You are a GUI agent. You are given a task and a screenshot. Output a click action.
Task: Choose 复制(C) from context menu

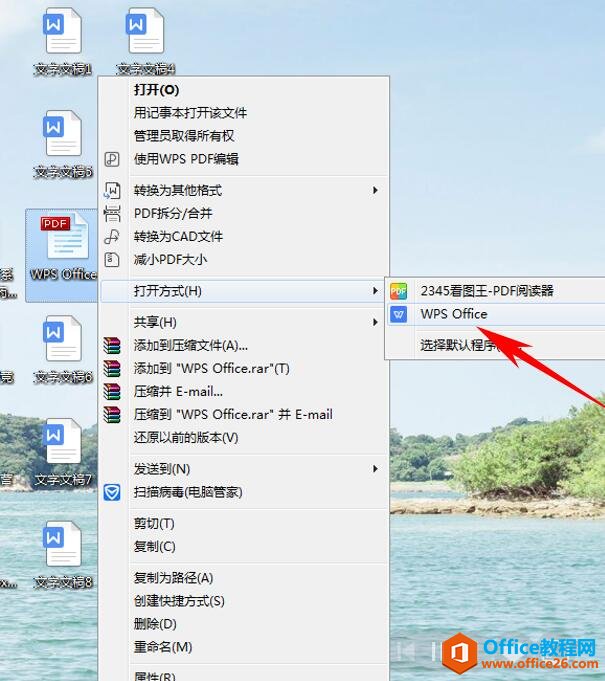(244, 547)
